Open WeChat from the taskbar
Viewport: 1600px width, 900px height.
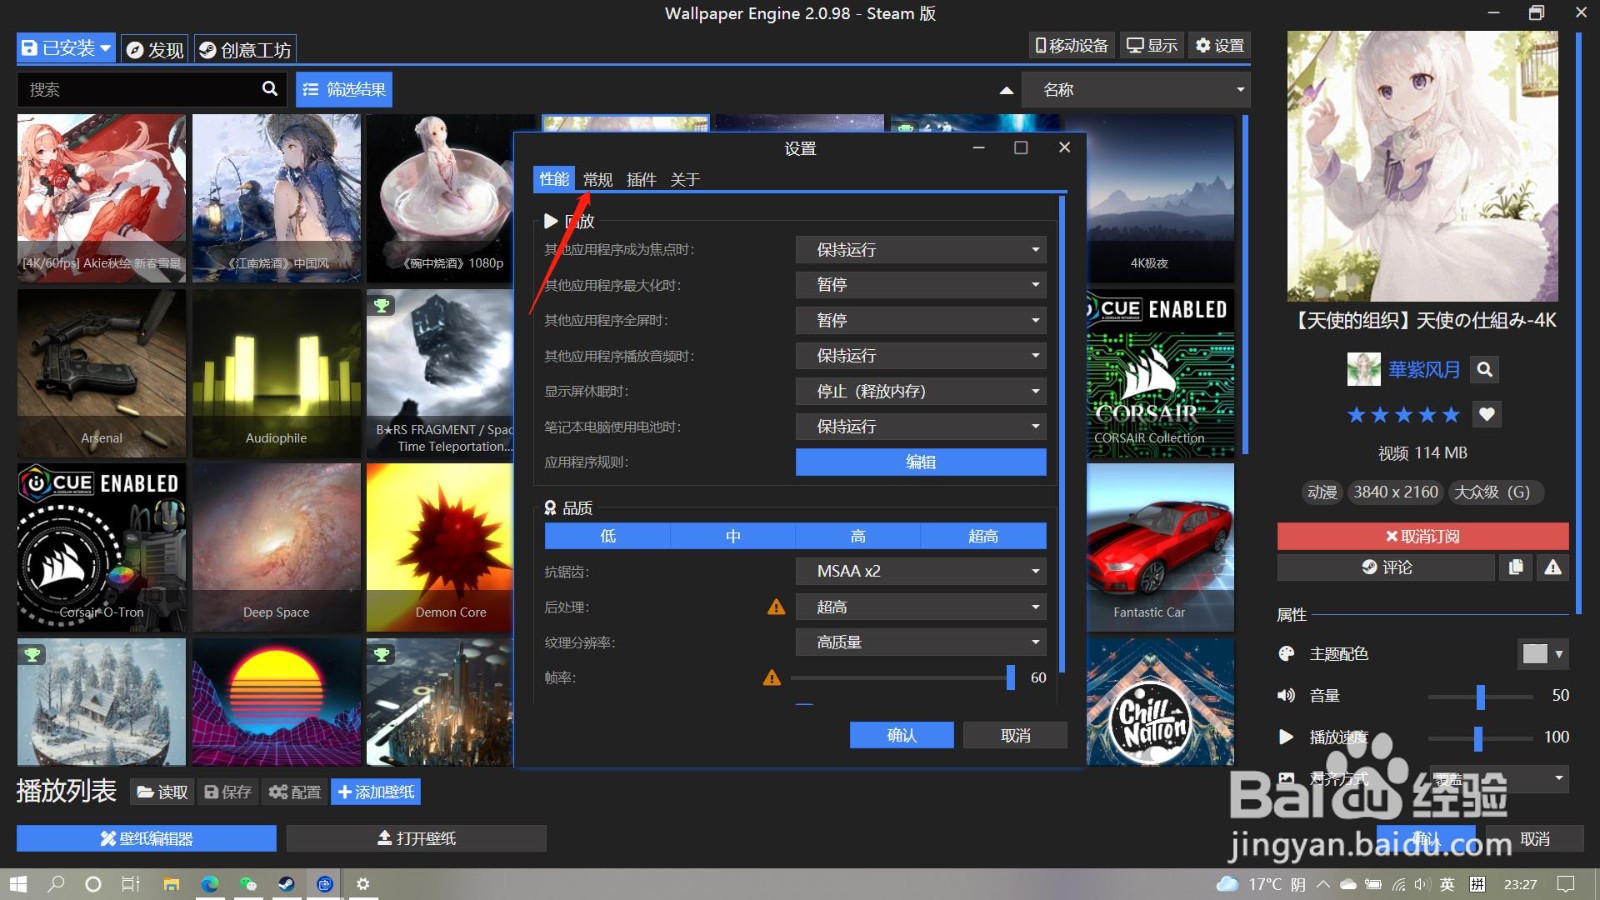[x=248, y=884]
